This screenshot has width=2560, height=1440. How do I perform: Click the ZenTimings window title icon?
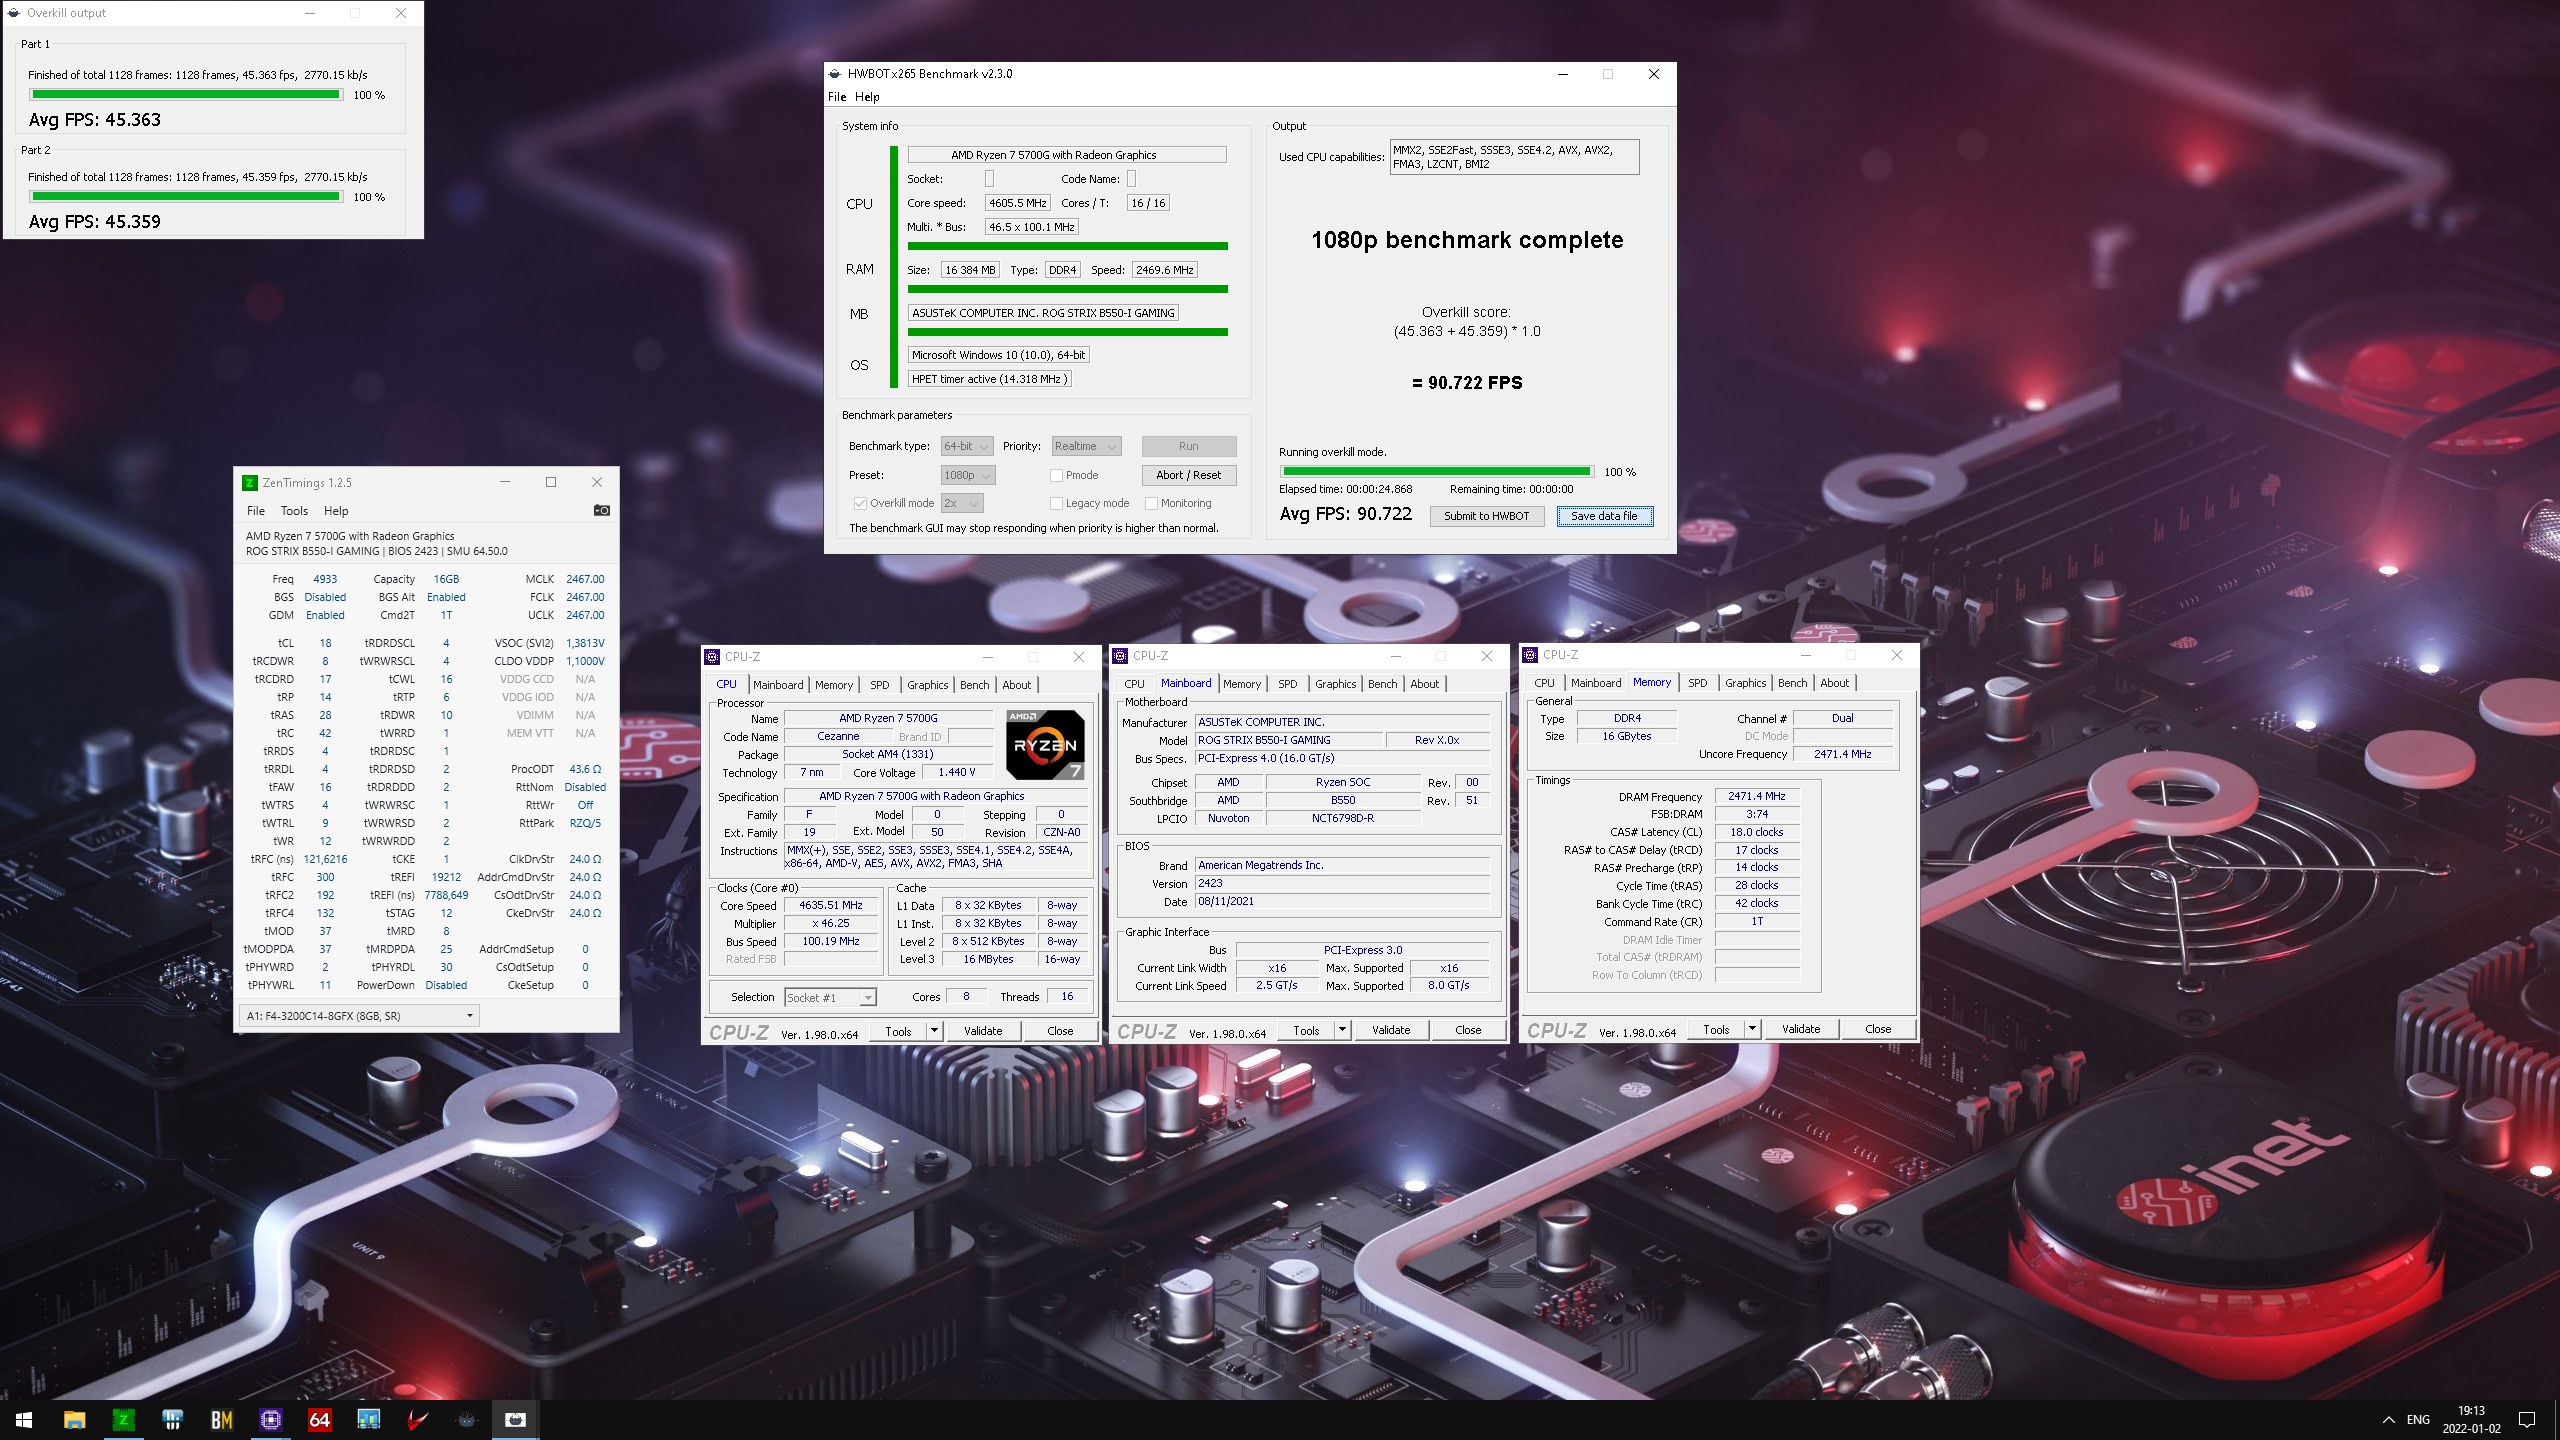click(250, 482)
